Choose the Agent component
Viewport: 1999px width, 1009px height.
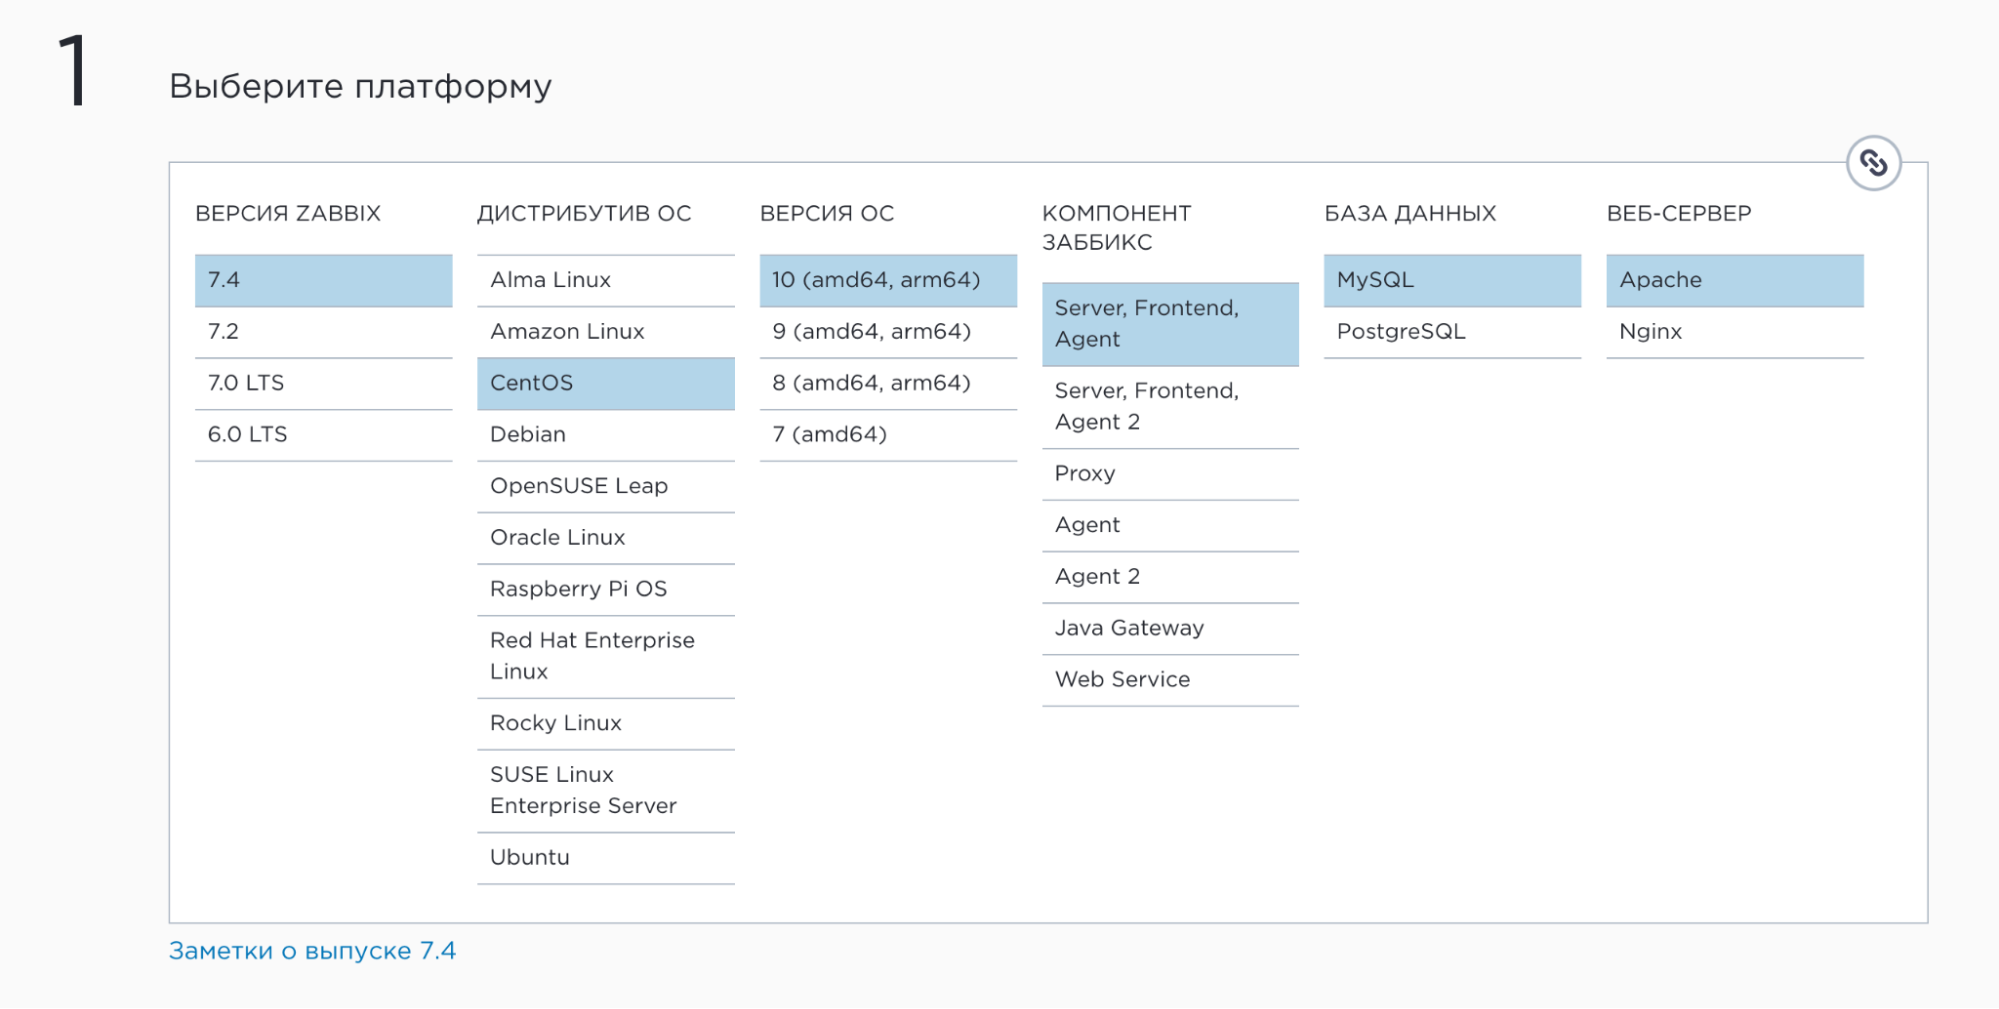[x=1170, y=526]
